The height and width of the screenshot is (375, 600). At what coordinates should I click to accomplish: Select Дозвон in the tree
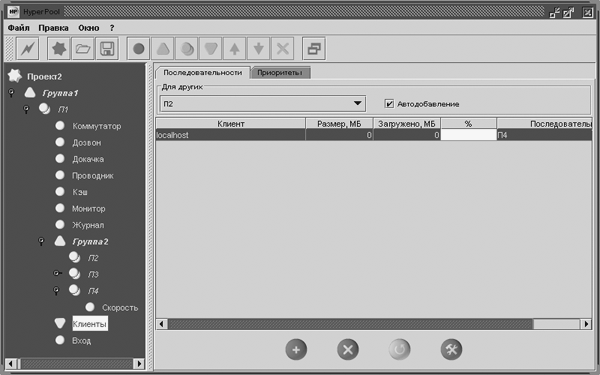87,142
